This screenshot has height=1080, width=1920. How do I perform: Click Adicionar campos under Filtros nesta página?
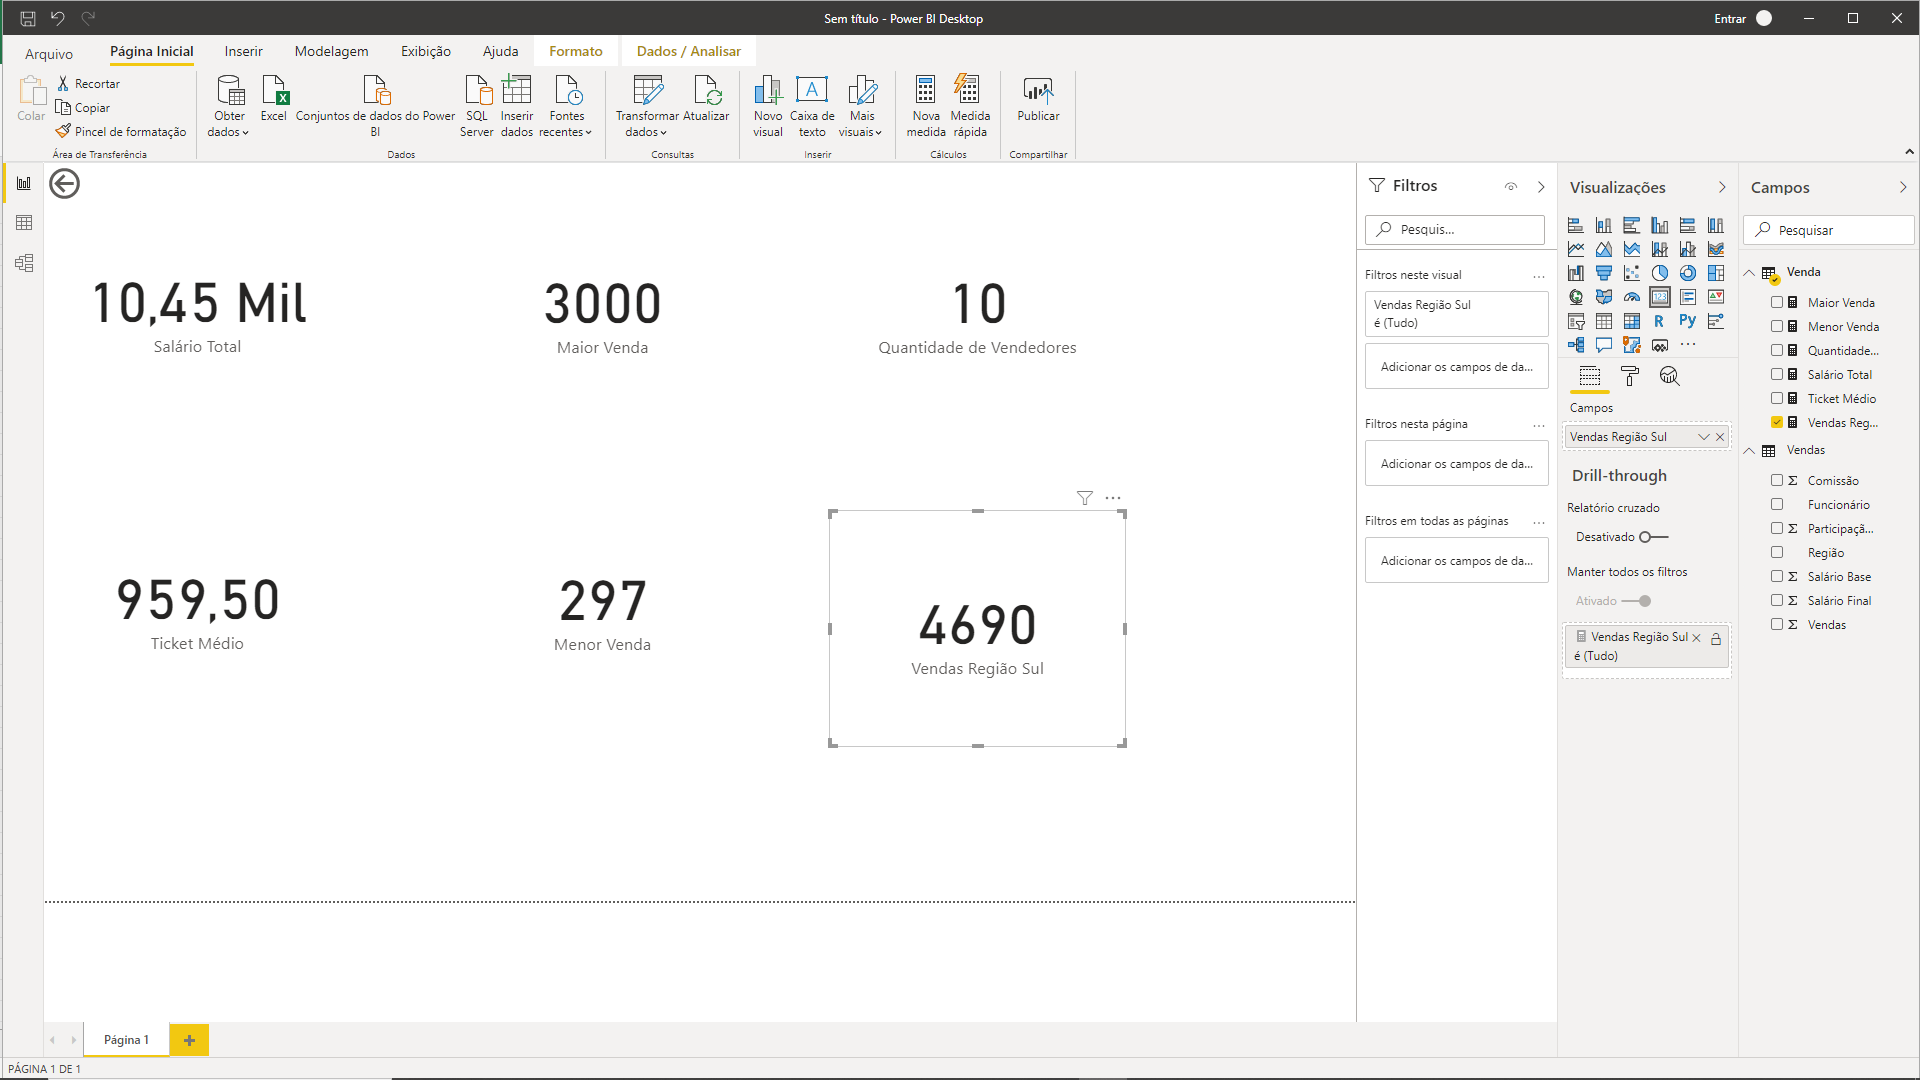click(1456, 464)
